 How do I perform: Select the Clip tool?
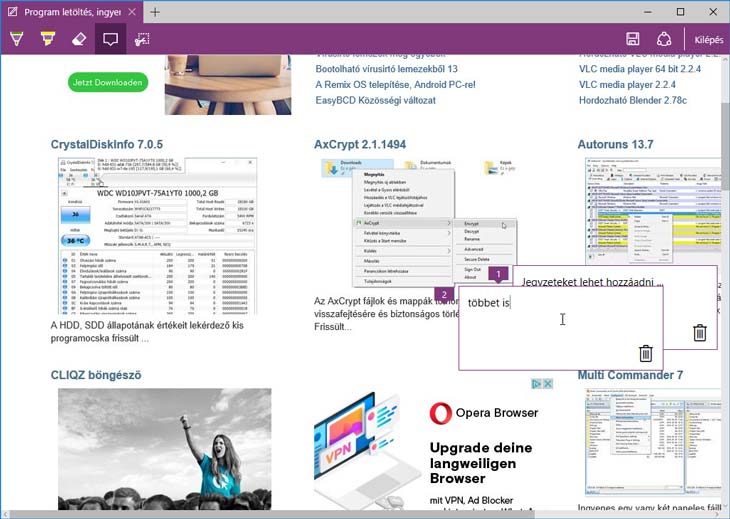click(143, 39)
